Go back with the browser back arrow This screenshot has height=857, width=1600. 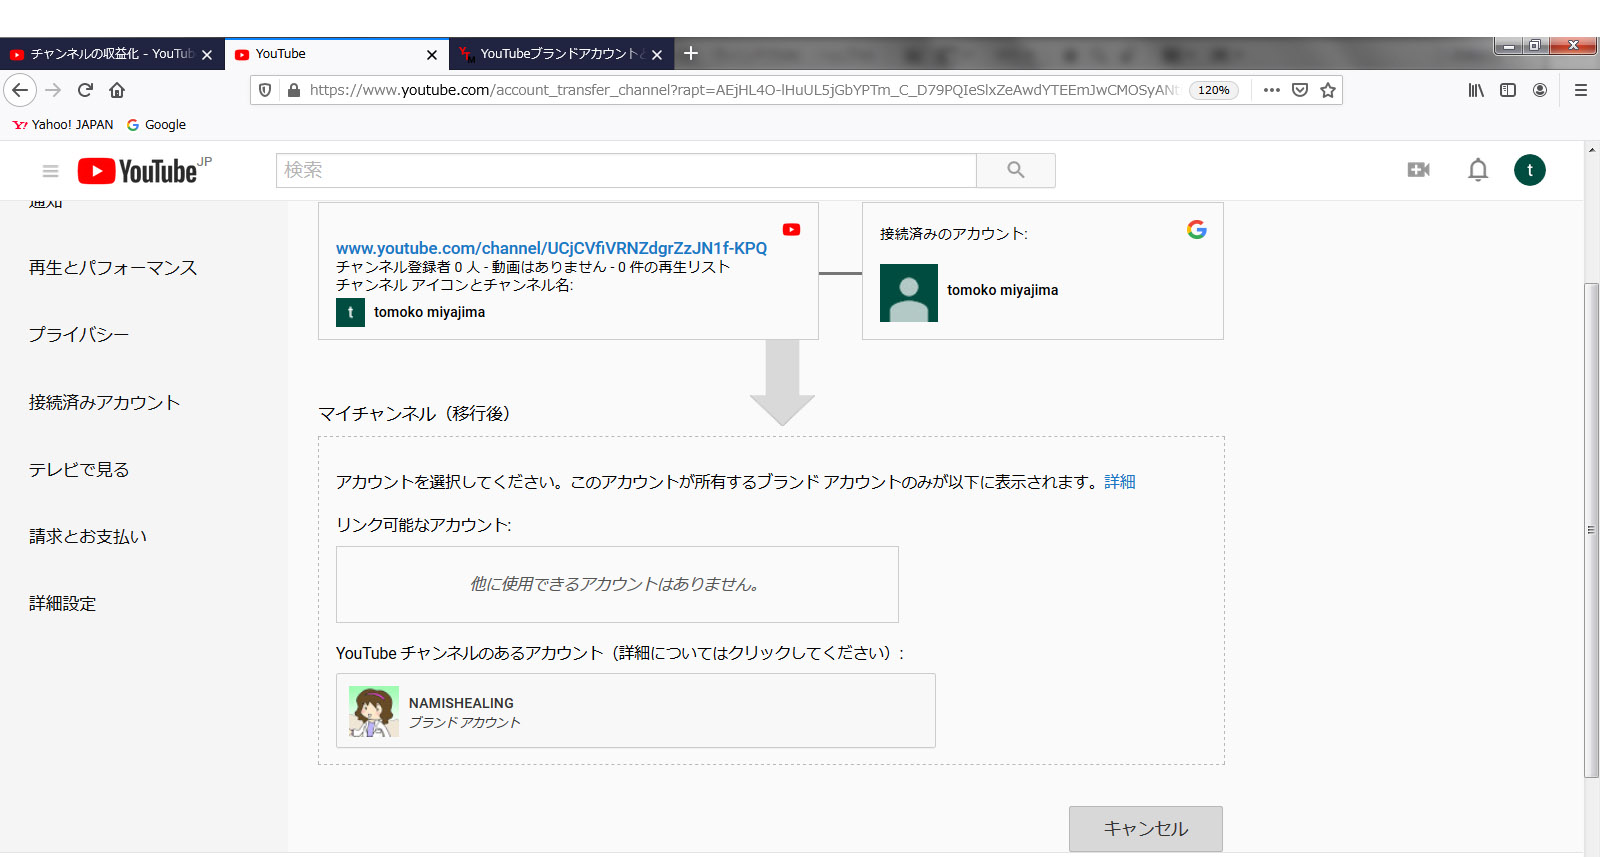[20, 90]
